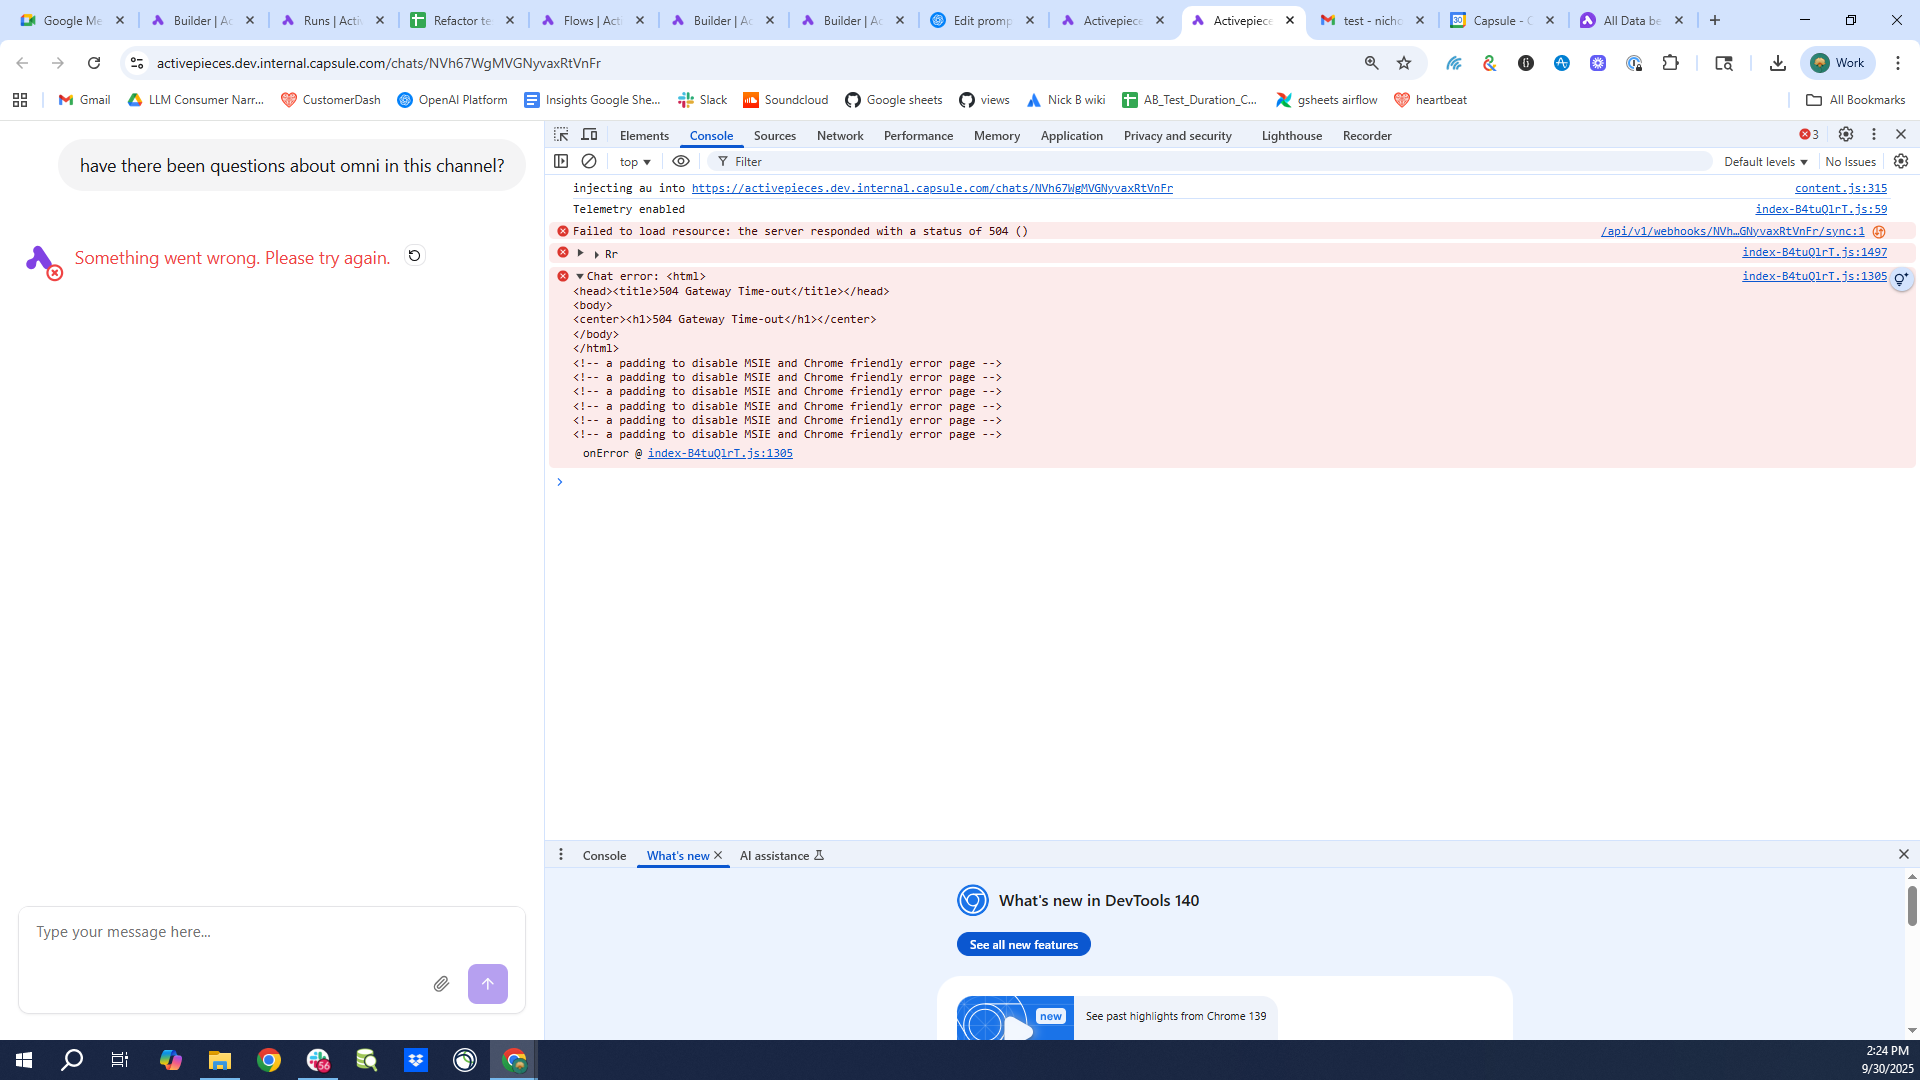The height and width of the screenshot is (1080, 1920).
Task: Expand the Rr error entry
Action: [x=581, y=253]
